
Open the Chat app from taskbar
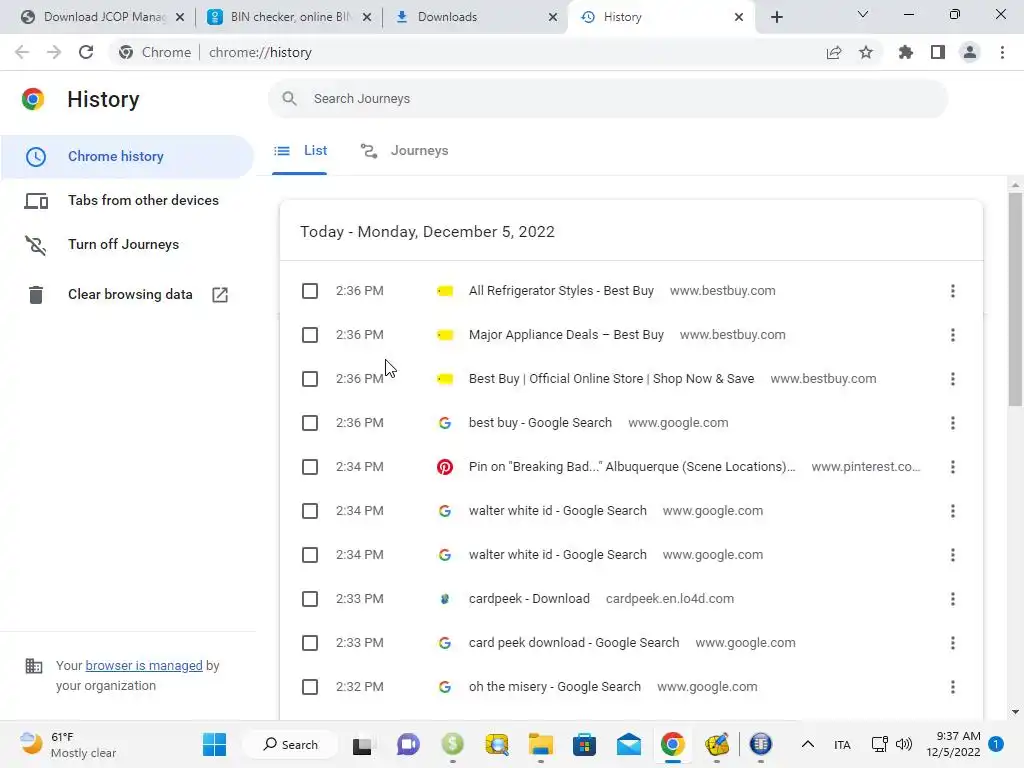tap(408, 744)
